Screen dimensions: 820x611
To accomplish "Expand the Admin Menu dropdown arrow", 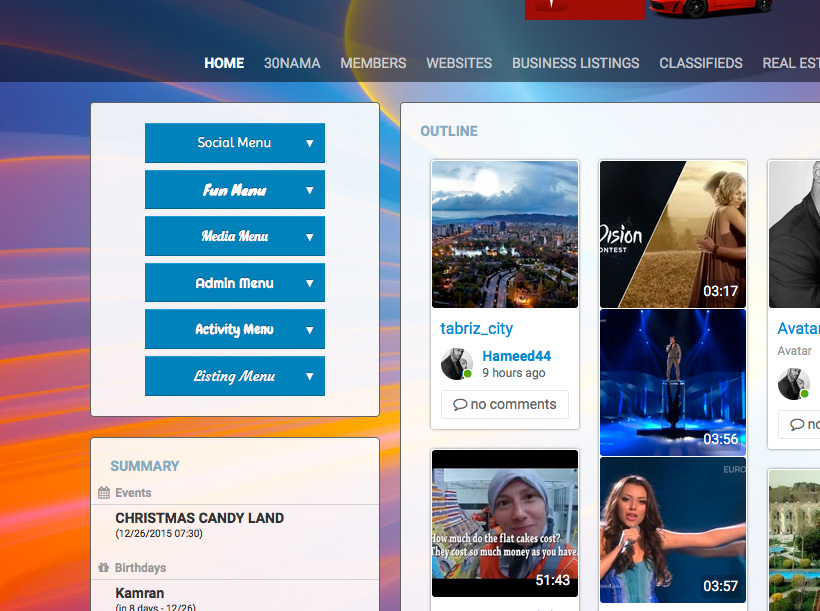I will 310,283.
